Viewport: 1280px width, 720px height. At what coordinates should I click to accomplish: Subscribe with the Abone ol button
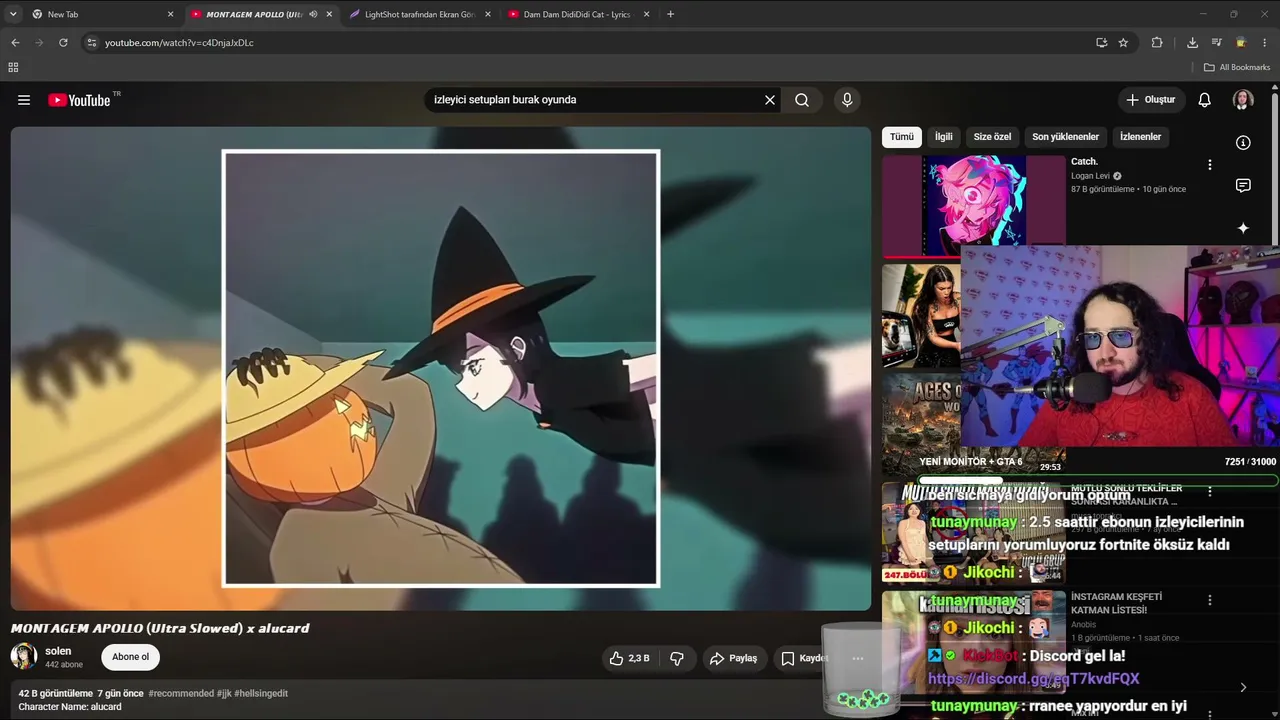(131, 657)
